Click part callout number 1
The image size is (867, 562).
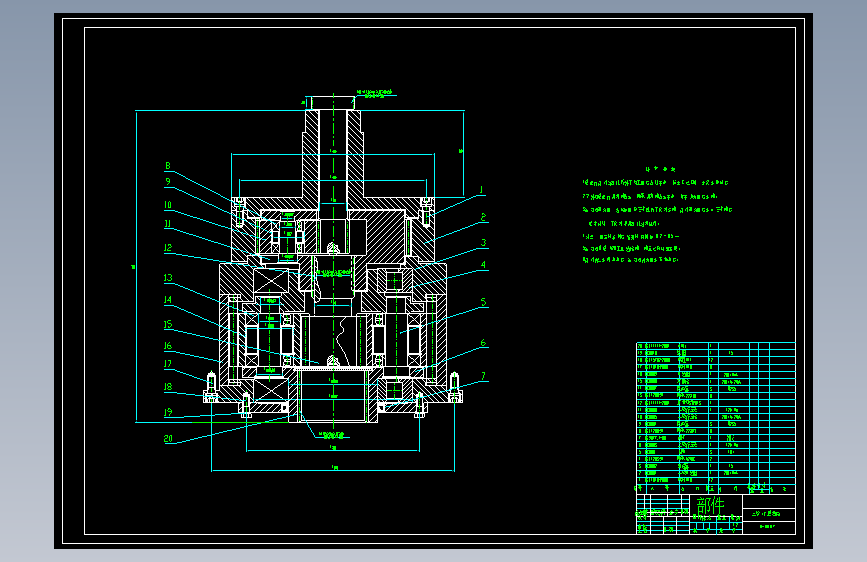coord(482,190)
